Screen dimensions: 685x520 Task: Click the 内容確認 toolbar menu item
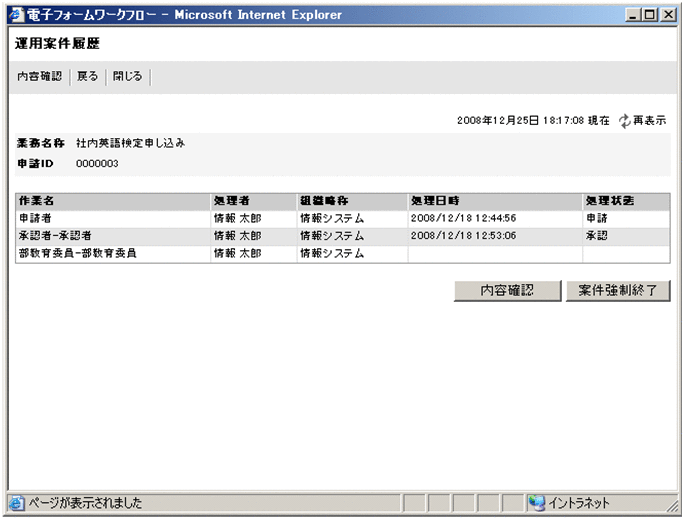pyautogui.click(x=39, y=76)
